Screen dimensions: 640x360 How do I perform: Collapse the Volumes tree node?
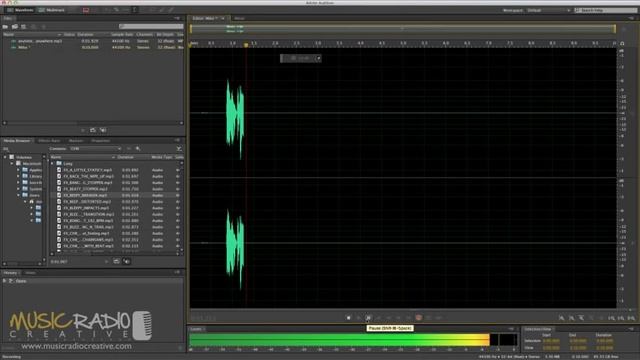click(x=5, y=157)
